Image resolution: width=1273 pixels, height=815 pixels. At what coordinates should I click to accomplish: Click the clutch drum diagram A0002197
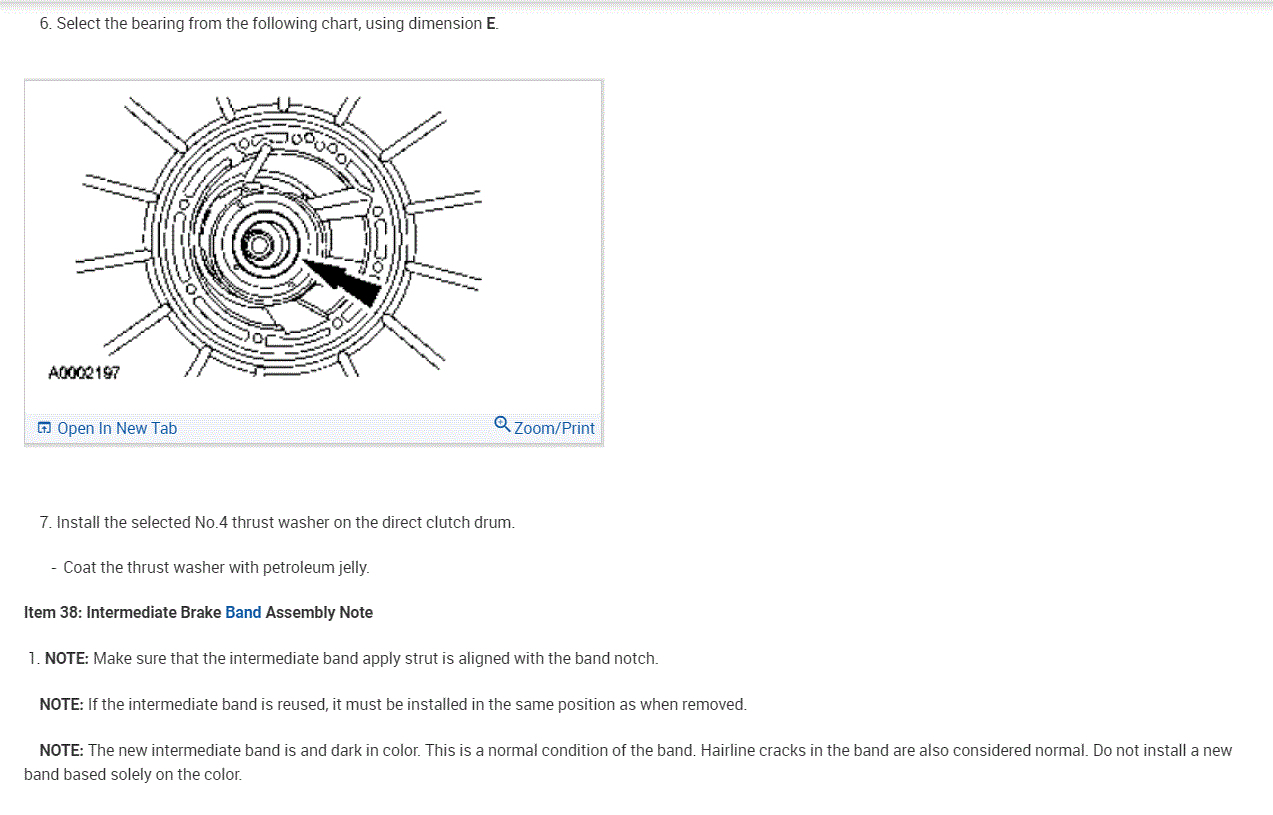pyautogui.click(x=265, y=237)
